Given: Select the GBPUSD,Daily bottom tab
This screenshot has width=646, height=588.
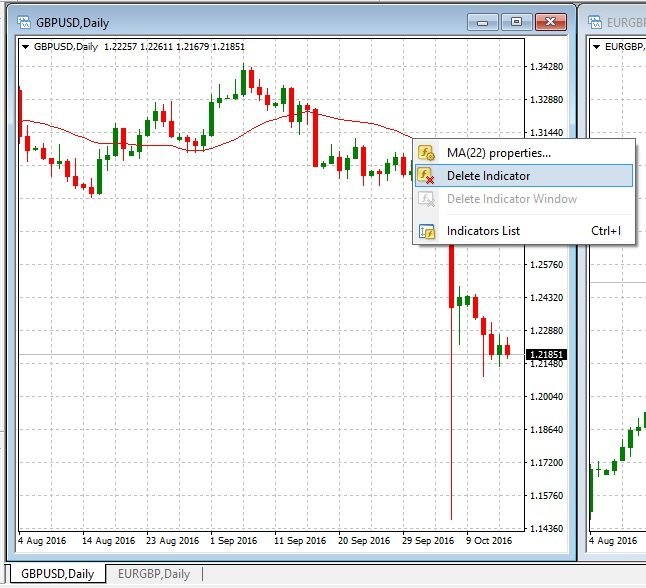Looking at the screenshot, I should tap(58, 574).
